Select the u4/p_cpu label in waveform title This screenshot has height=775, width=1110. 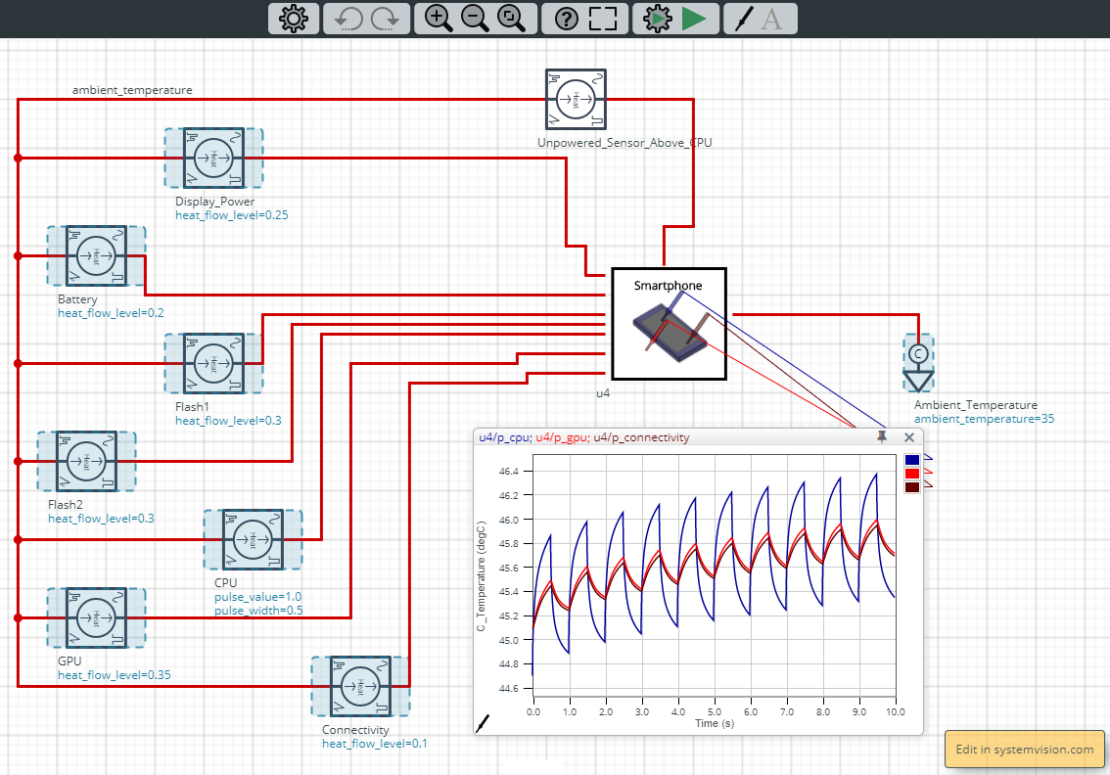[505, 438]
